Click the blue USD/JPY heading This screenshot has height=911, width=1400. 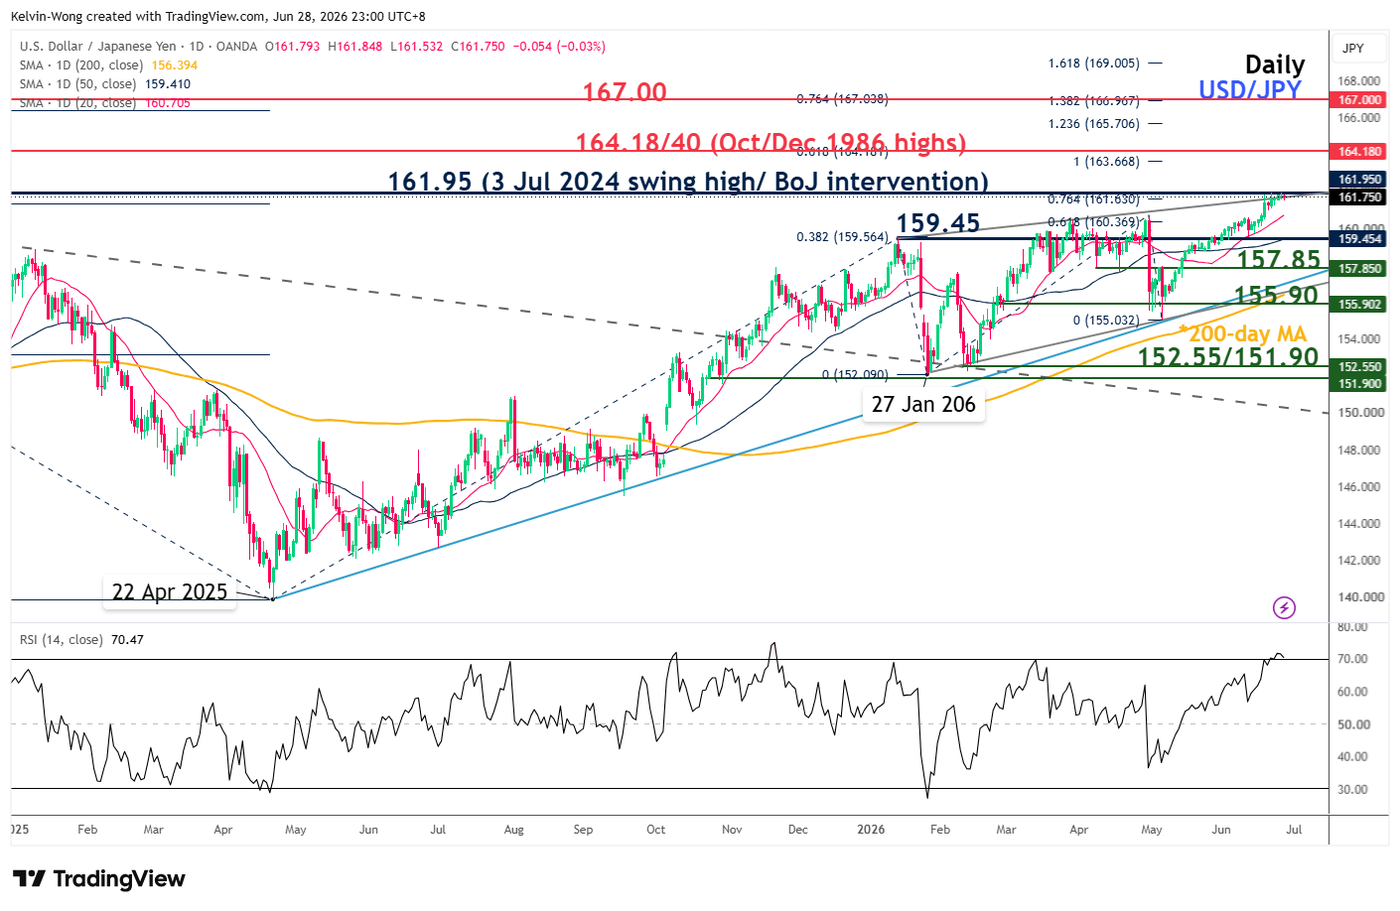coord(1250,90)
